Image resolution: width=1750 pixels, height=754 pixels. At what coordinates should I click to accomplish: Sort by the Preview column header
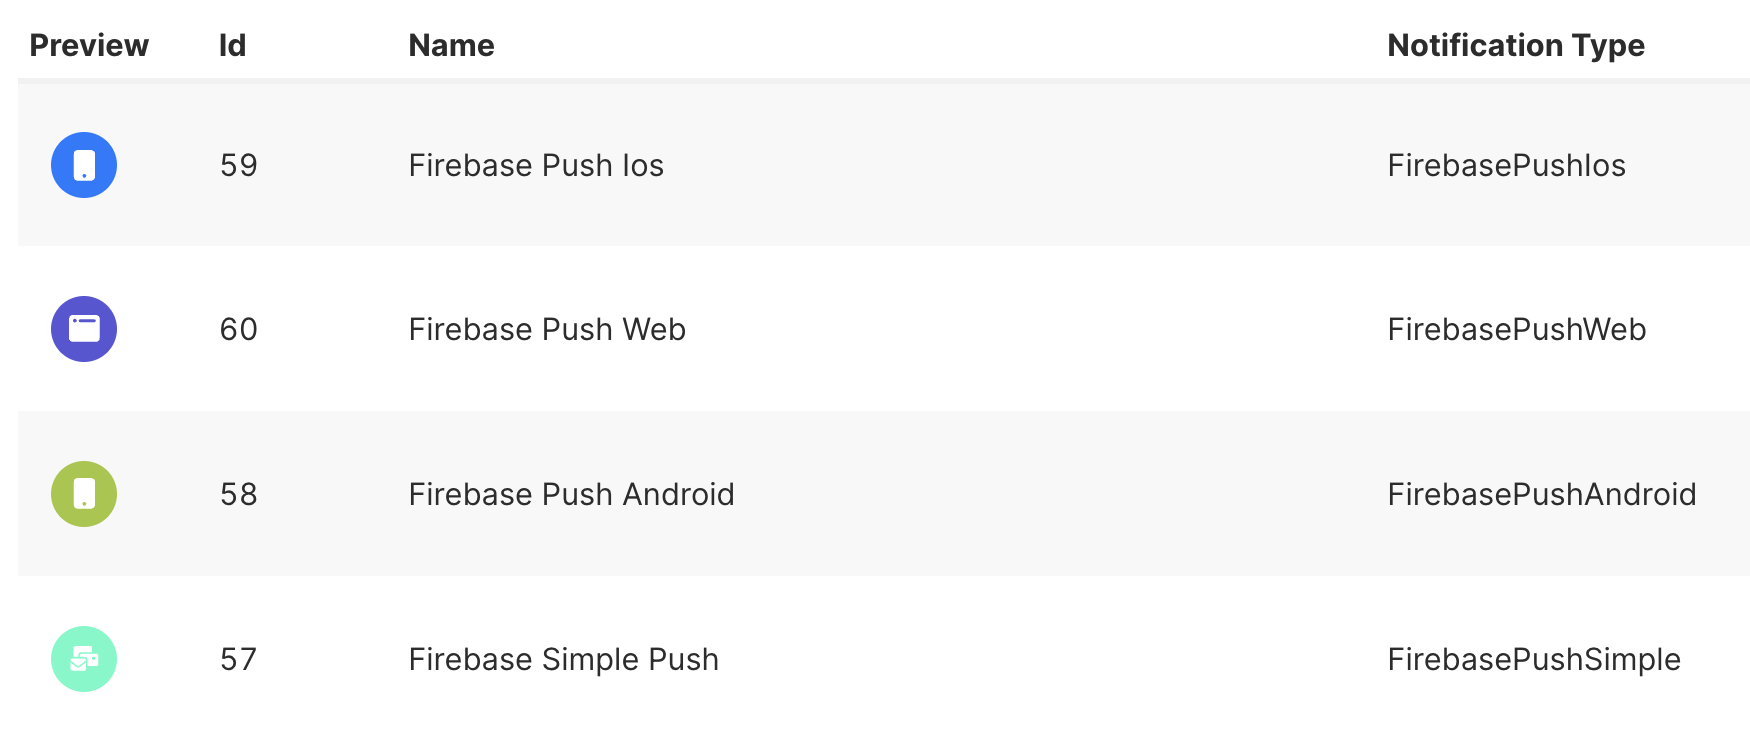click(89, 45)
